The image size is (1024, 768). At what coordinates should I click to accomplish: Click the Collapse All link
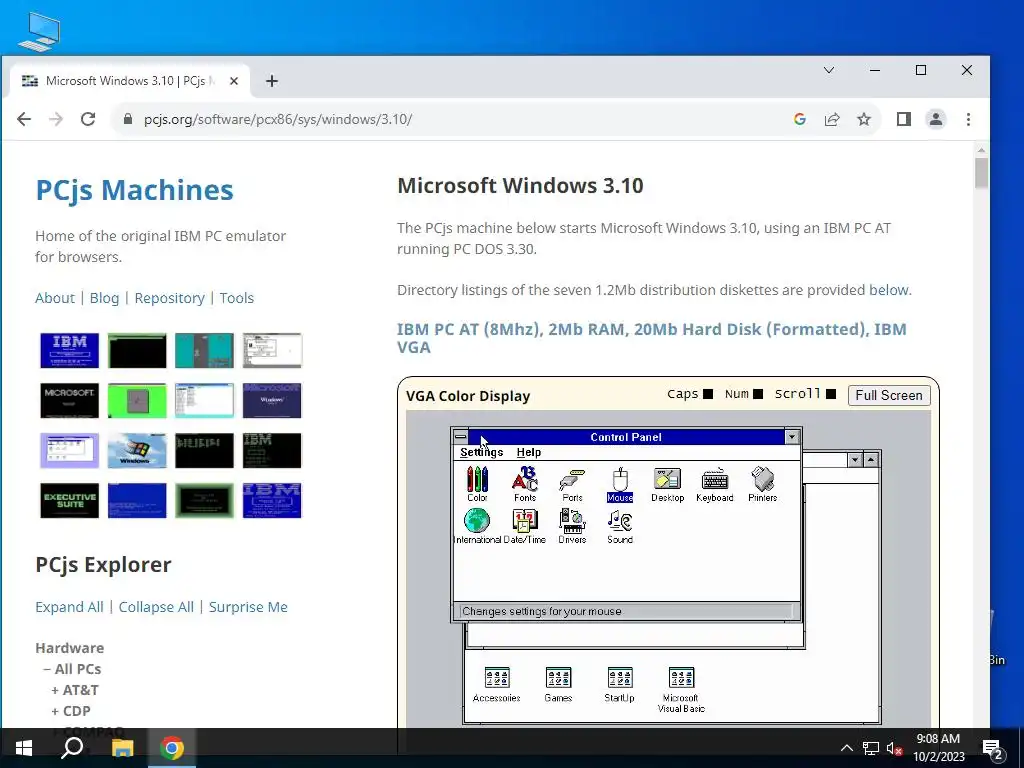(x=156, y=607)
